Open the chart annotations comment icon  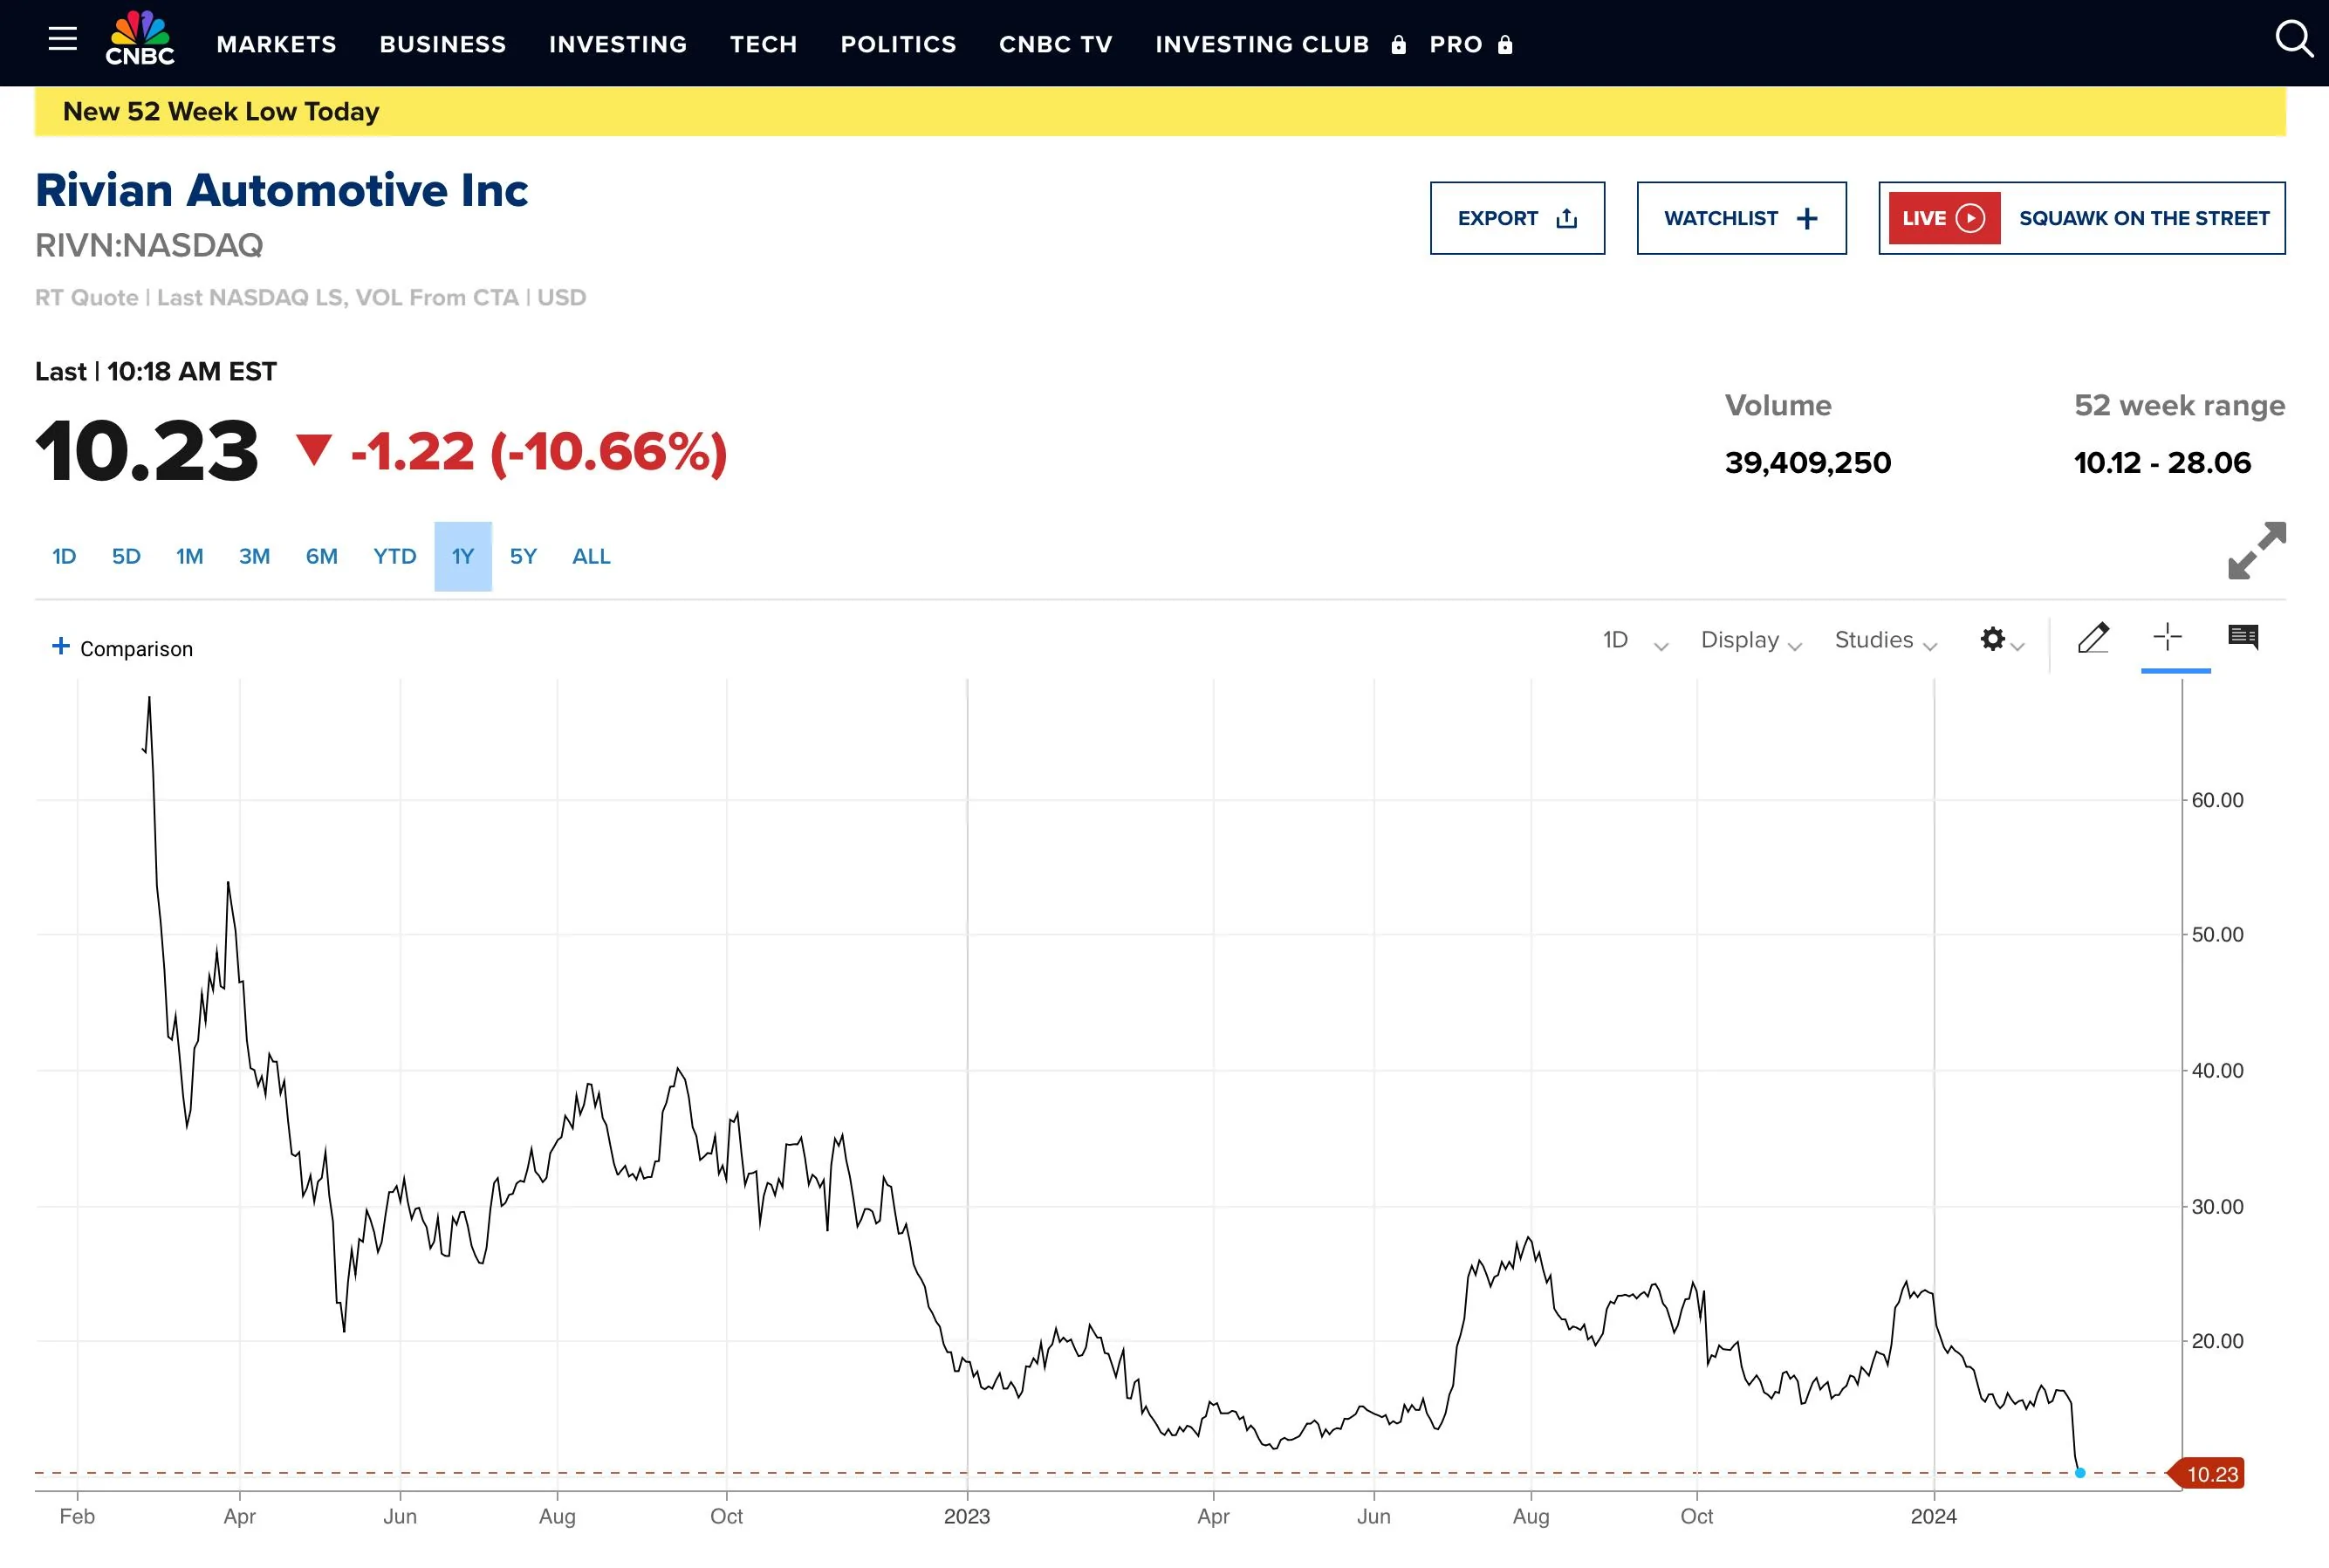(x=2243, y=637)
